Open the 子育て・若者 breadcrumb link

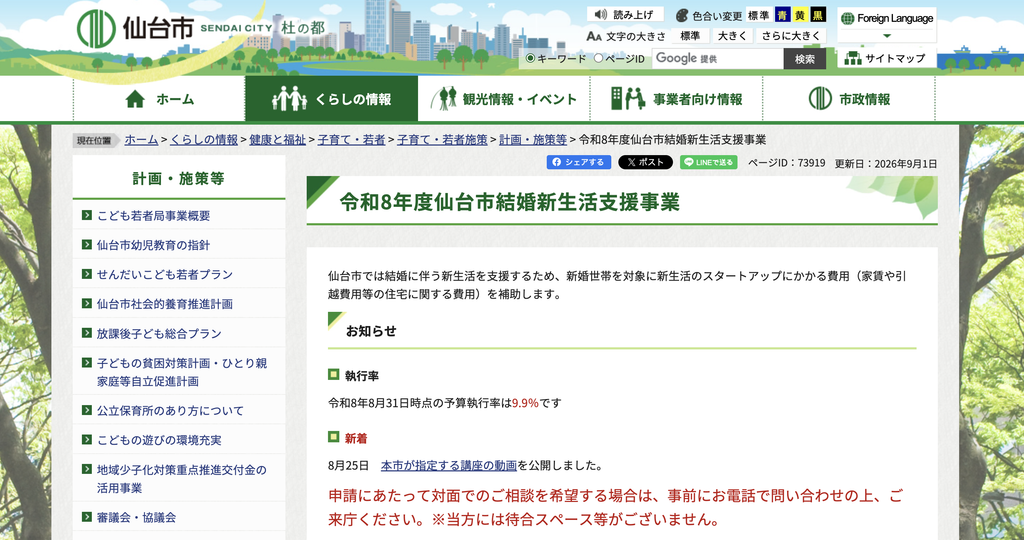[351, 139]
